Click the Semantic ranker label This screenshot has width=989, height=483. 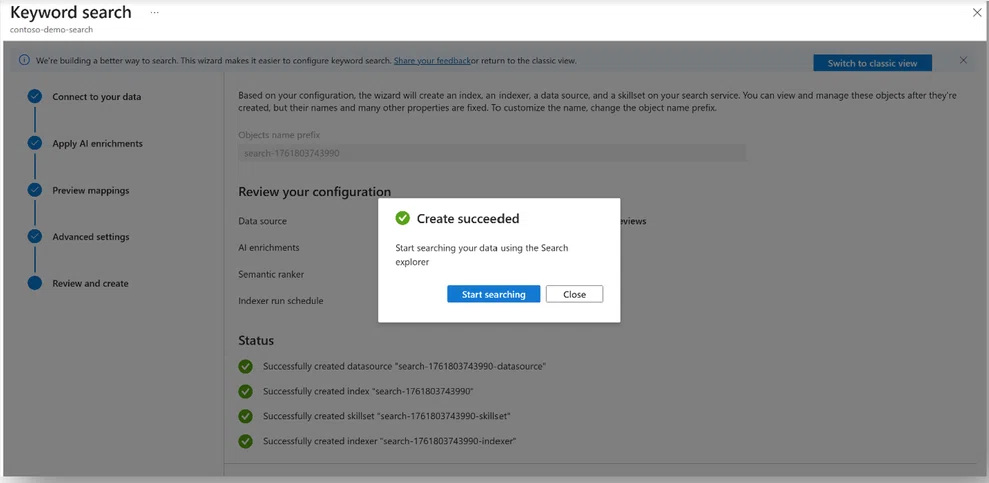(x=271, y=274)
